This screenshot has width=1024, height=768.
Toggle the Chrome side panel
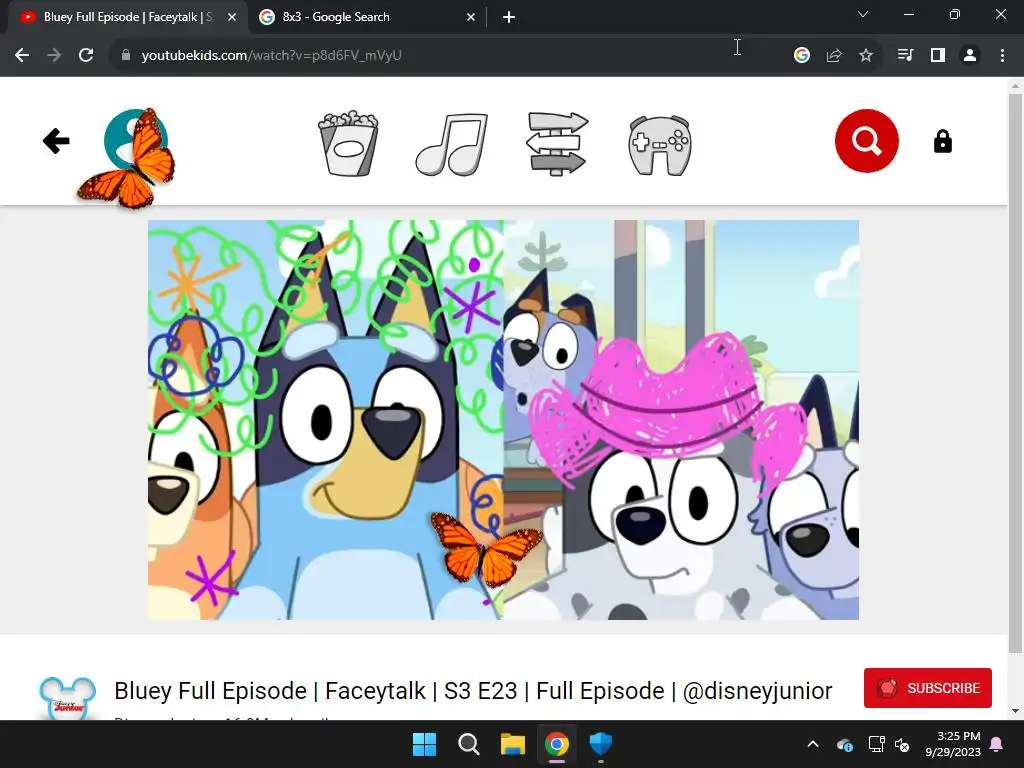[x=938, y=56]
